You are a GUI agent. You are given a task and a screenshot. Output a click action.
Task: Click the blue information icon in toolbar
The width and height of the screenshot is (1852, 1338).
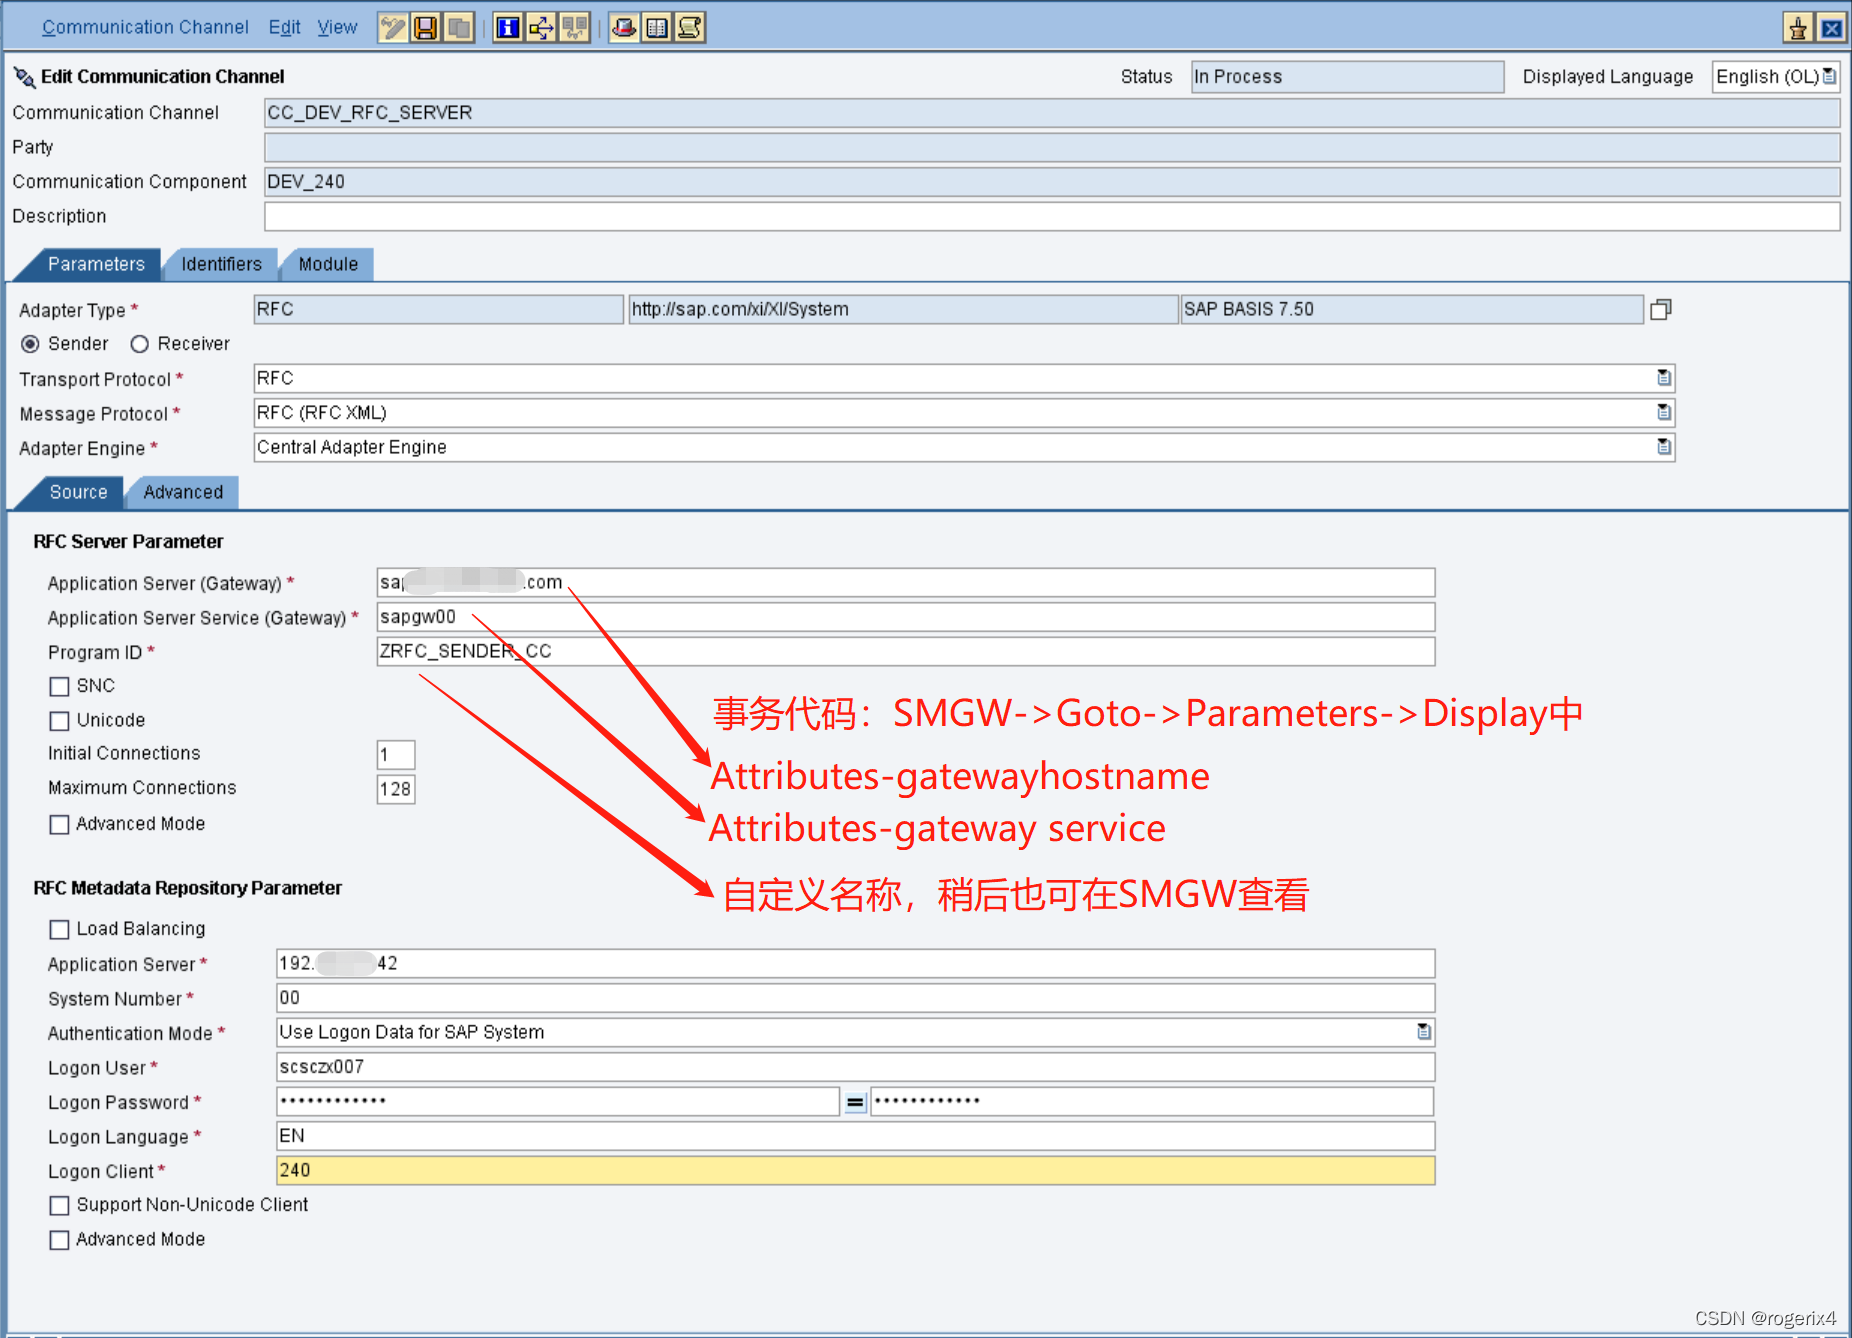click(x=508, y=28)
